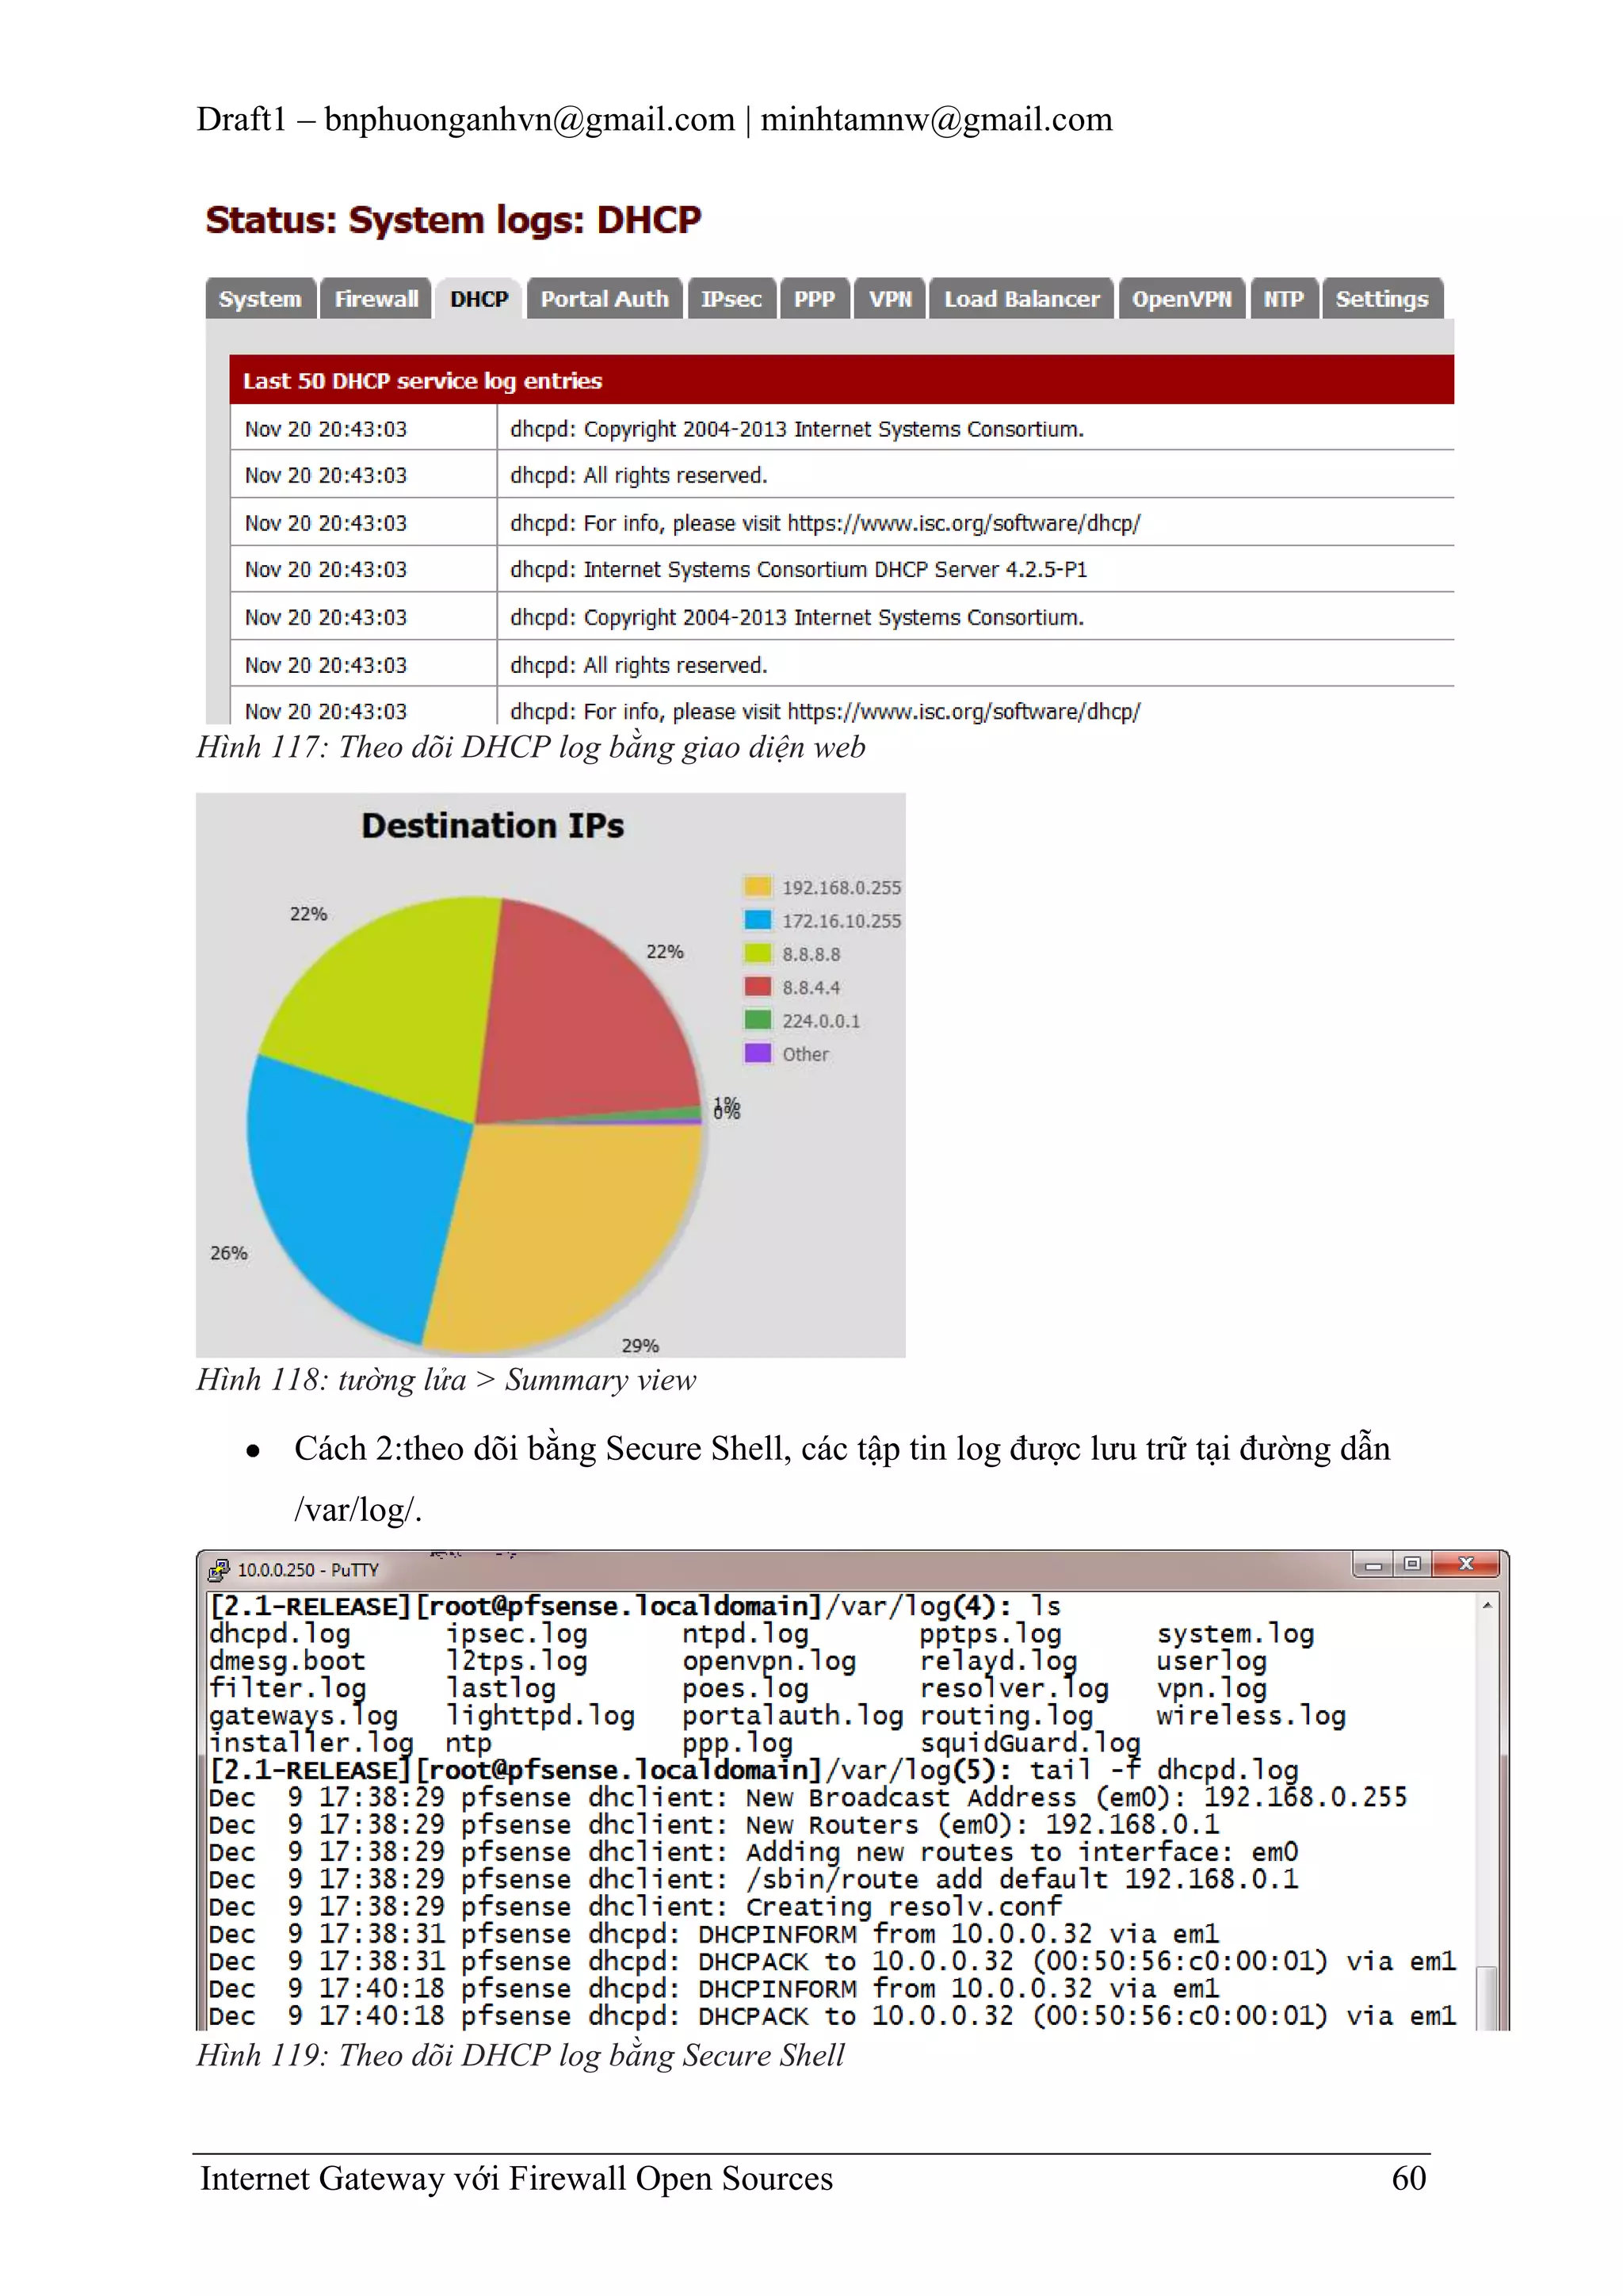Click 'portalauth.log' in the terminal listing
Viewport: 1623px width, 2296px height.
(x=793, y=1716)
